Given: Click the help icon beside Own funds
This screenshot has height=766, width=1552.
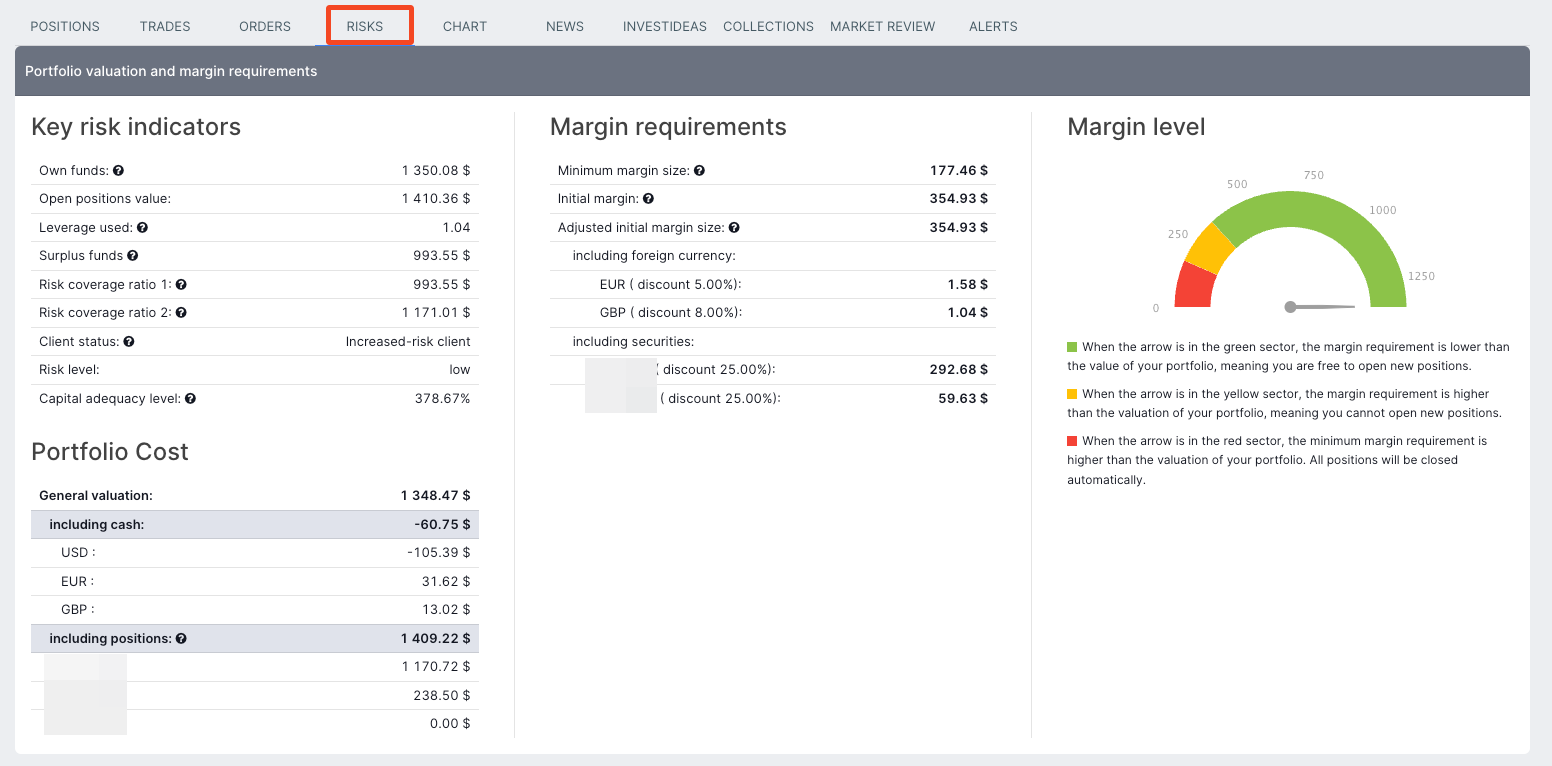Looking at the screenshot, I should click(118, 171).
